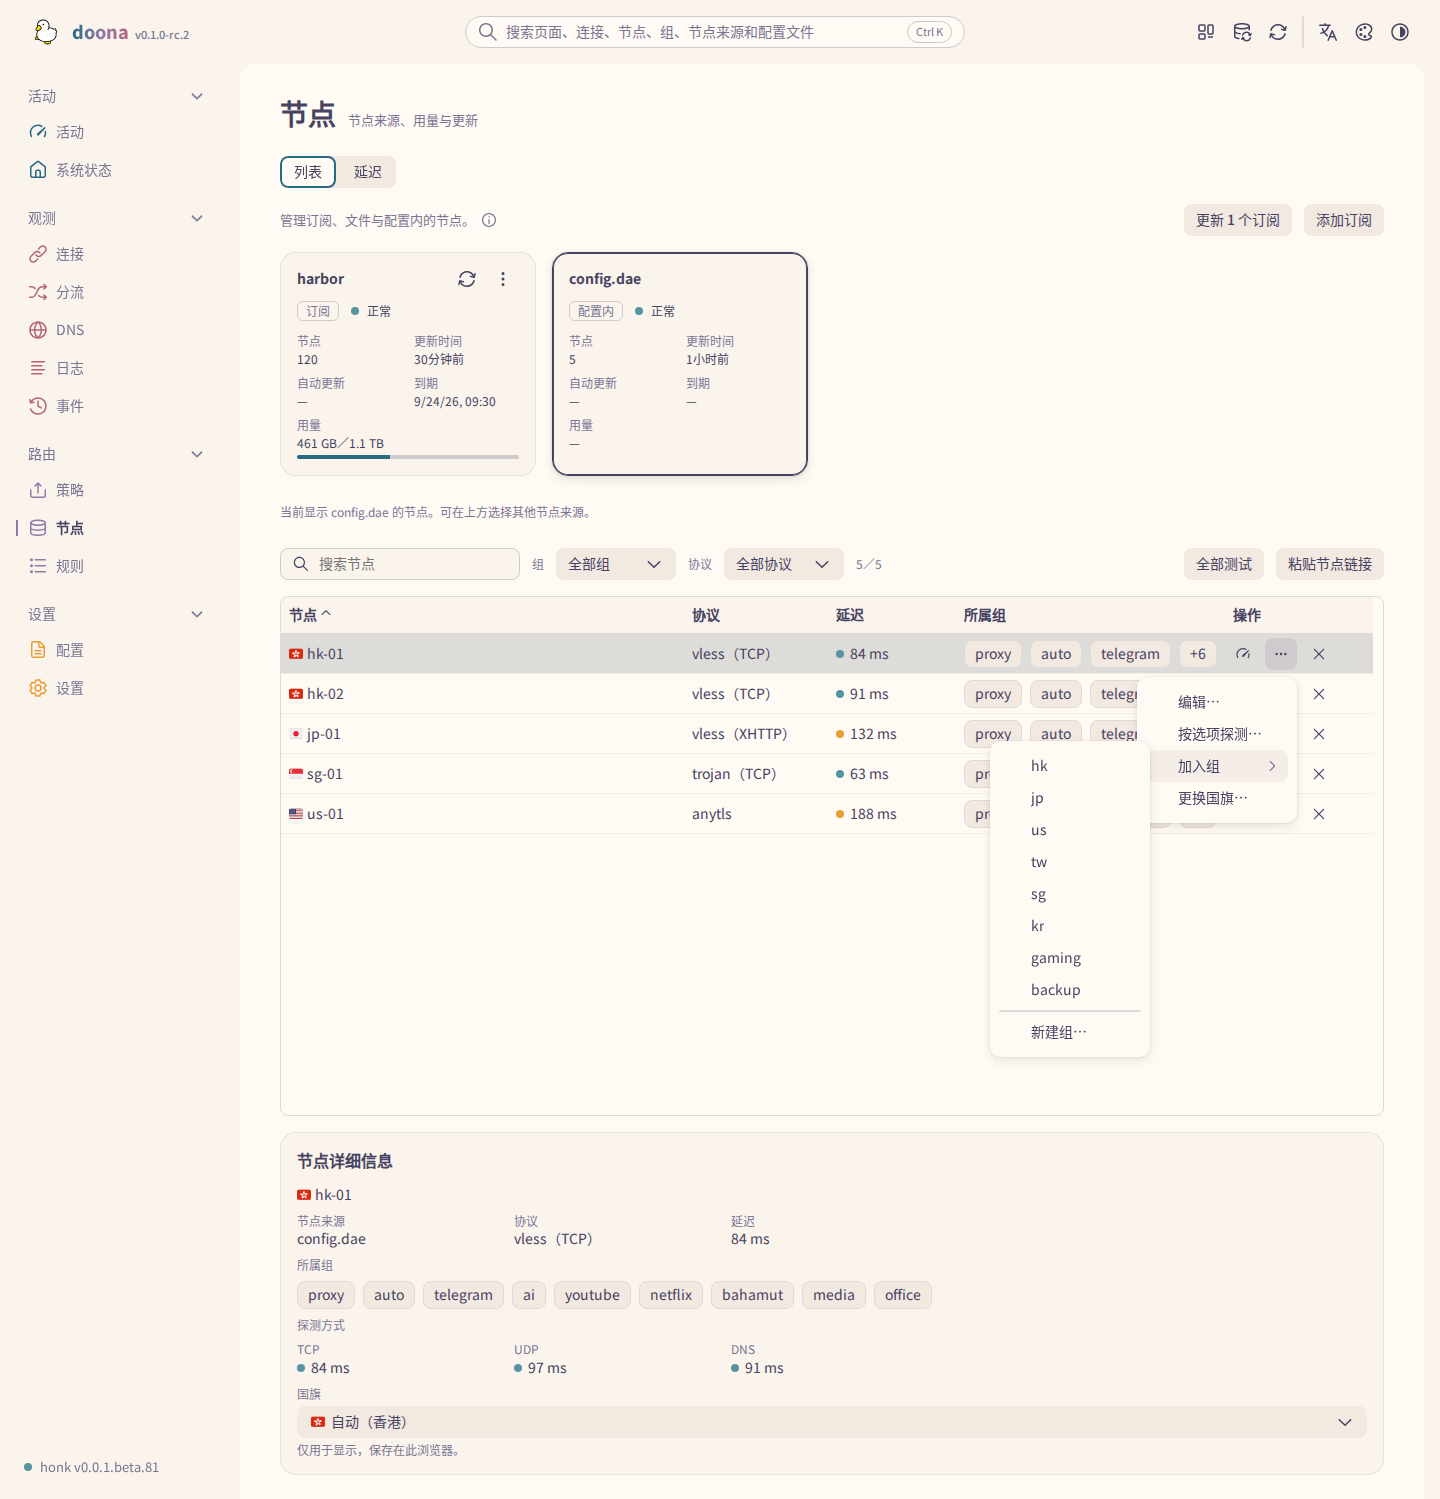Click the 粘贴节点链接 button
This screenshot has width=1440, height=1499.
click(x=1330, y=564)
